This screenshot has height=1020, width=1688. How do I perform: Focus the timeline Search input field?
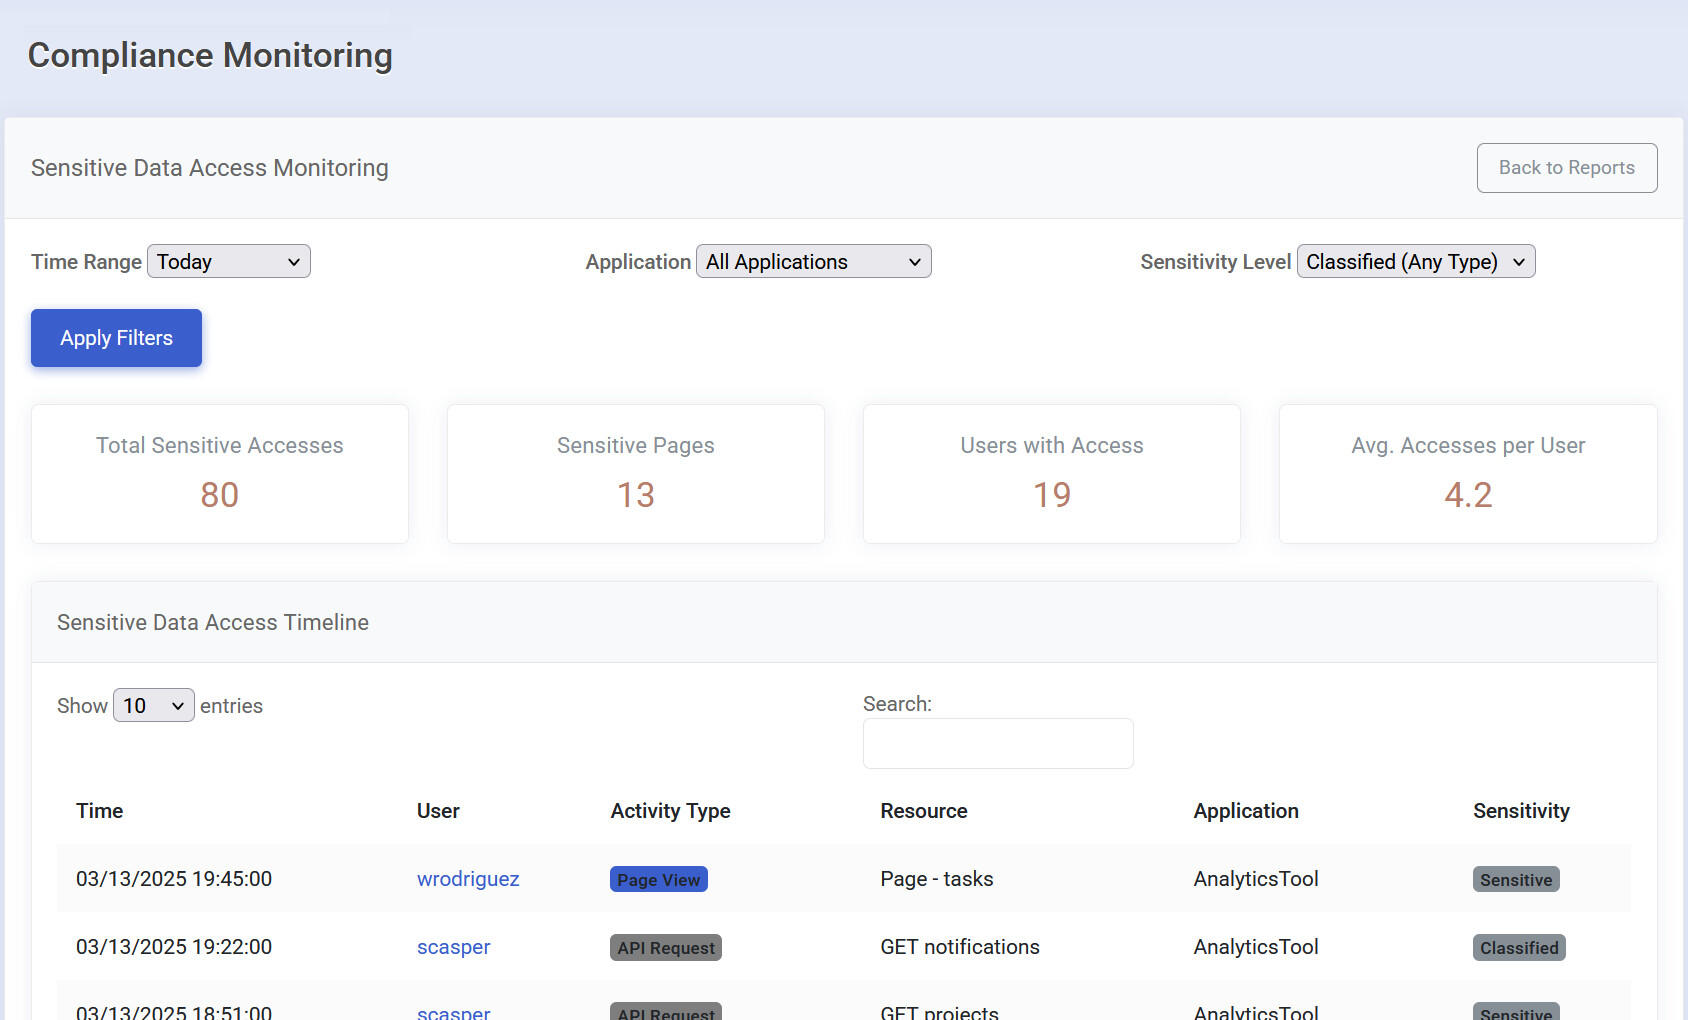997,744
